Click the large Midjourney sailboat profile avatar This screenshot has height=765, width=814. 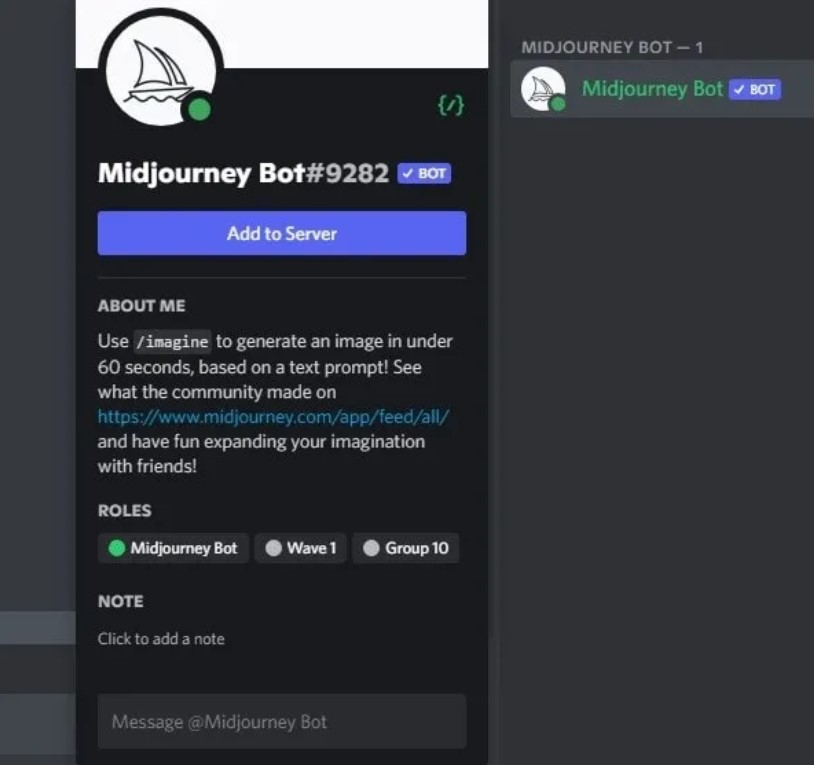161,68
